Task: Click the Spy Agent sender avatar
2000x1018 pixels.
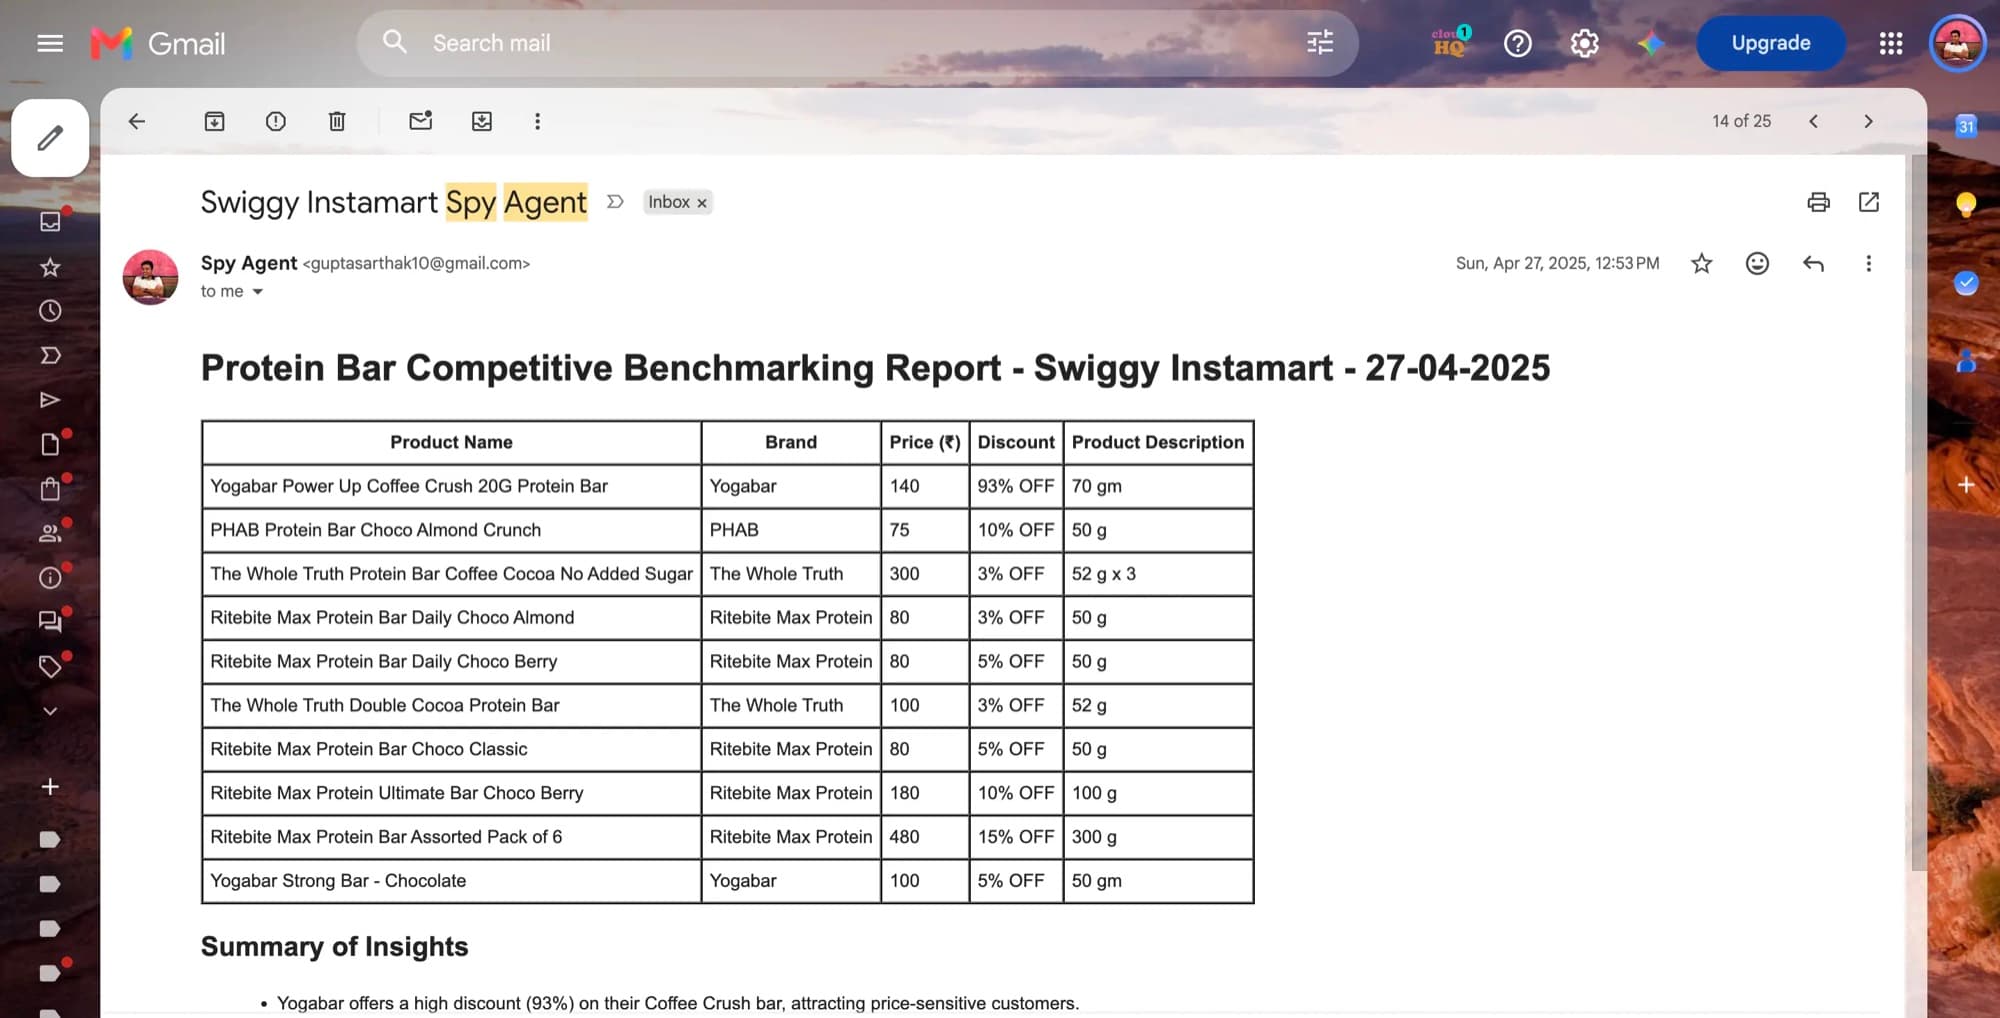Action: [x=150, y=277]
